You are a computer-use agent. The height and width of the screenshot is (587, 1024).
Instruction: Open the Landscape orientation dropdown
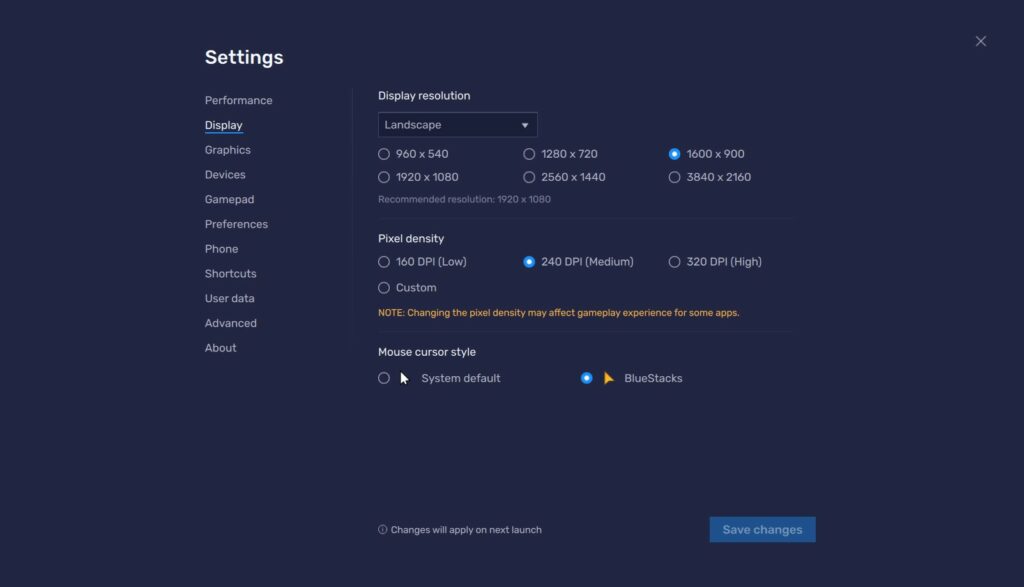(457, 124)
